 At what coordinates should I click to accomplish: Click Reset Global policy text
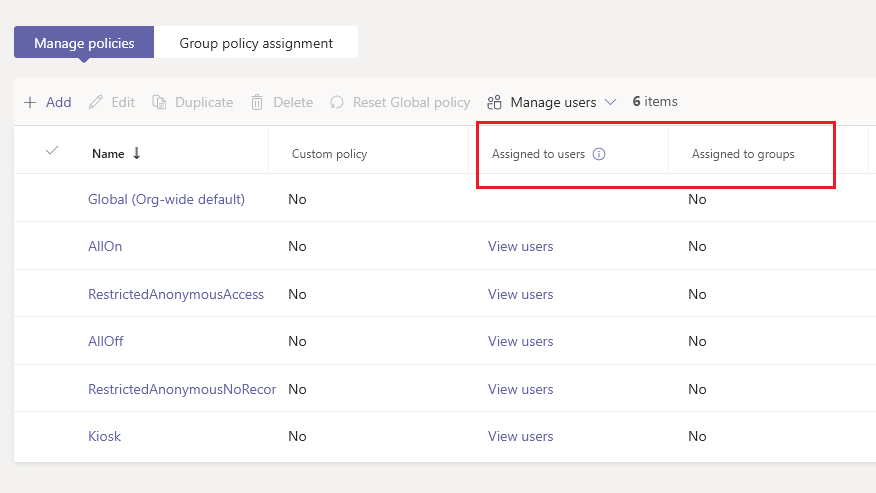point(412,102)
